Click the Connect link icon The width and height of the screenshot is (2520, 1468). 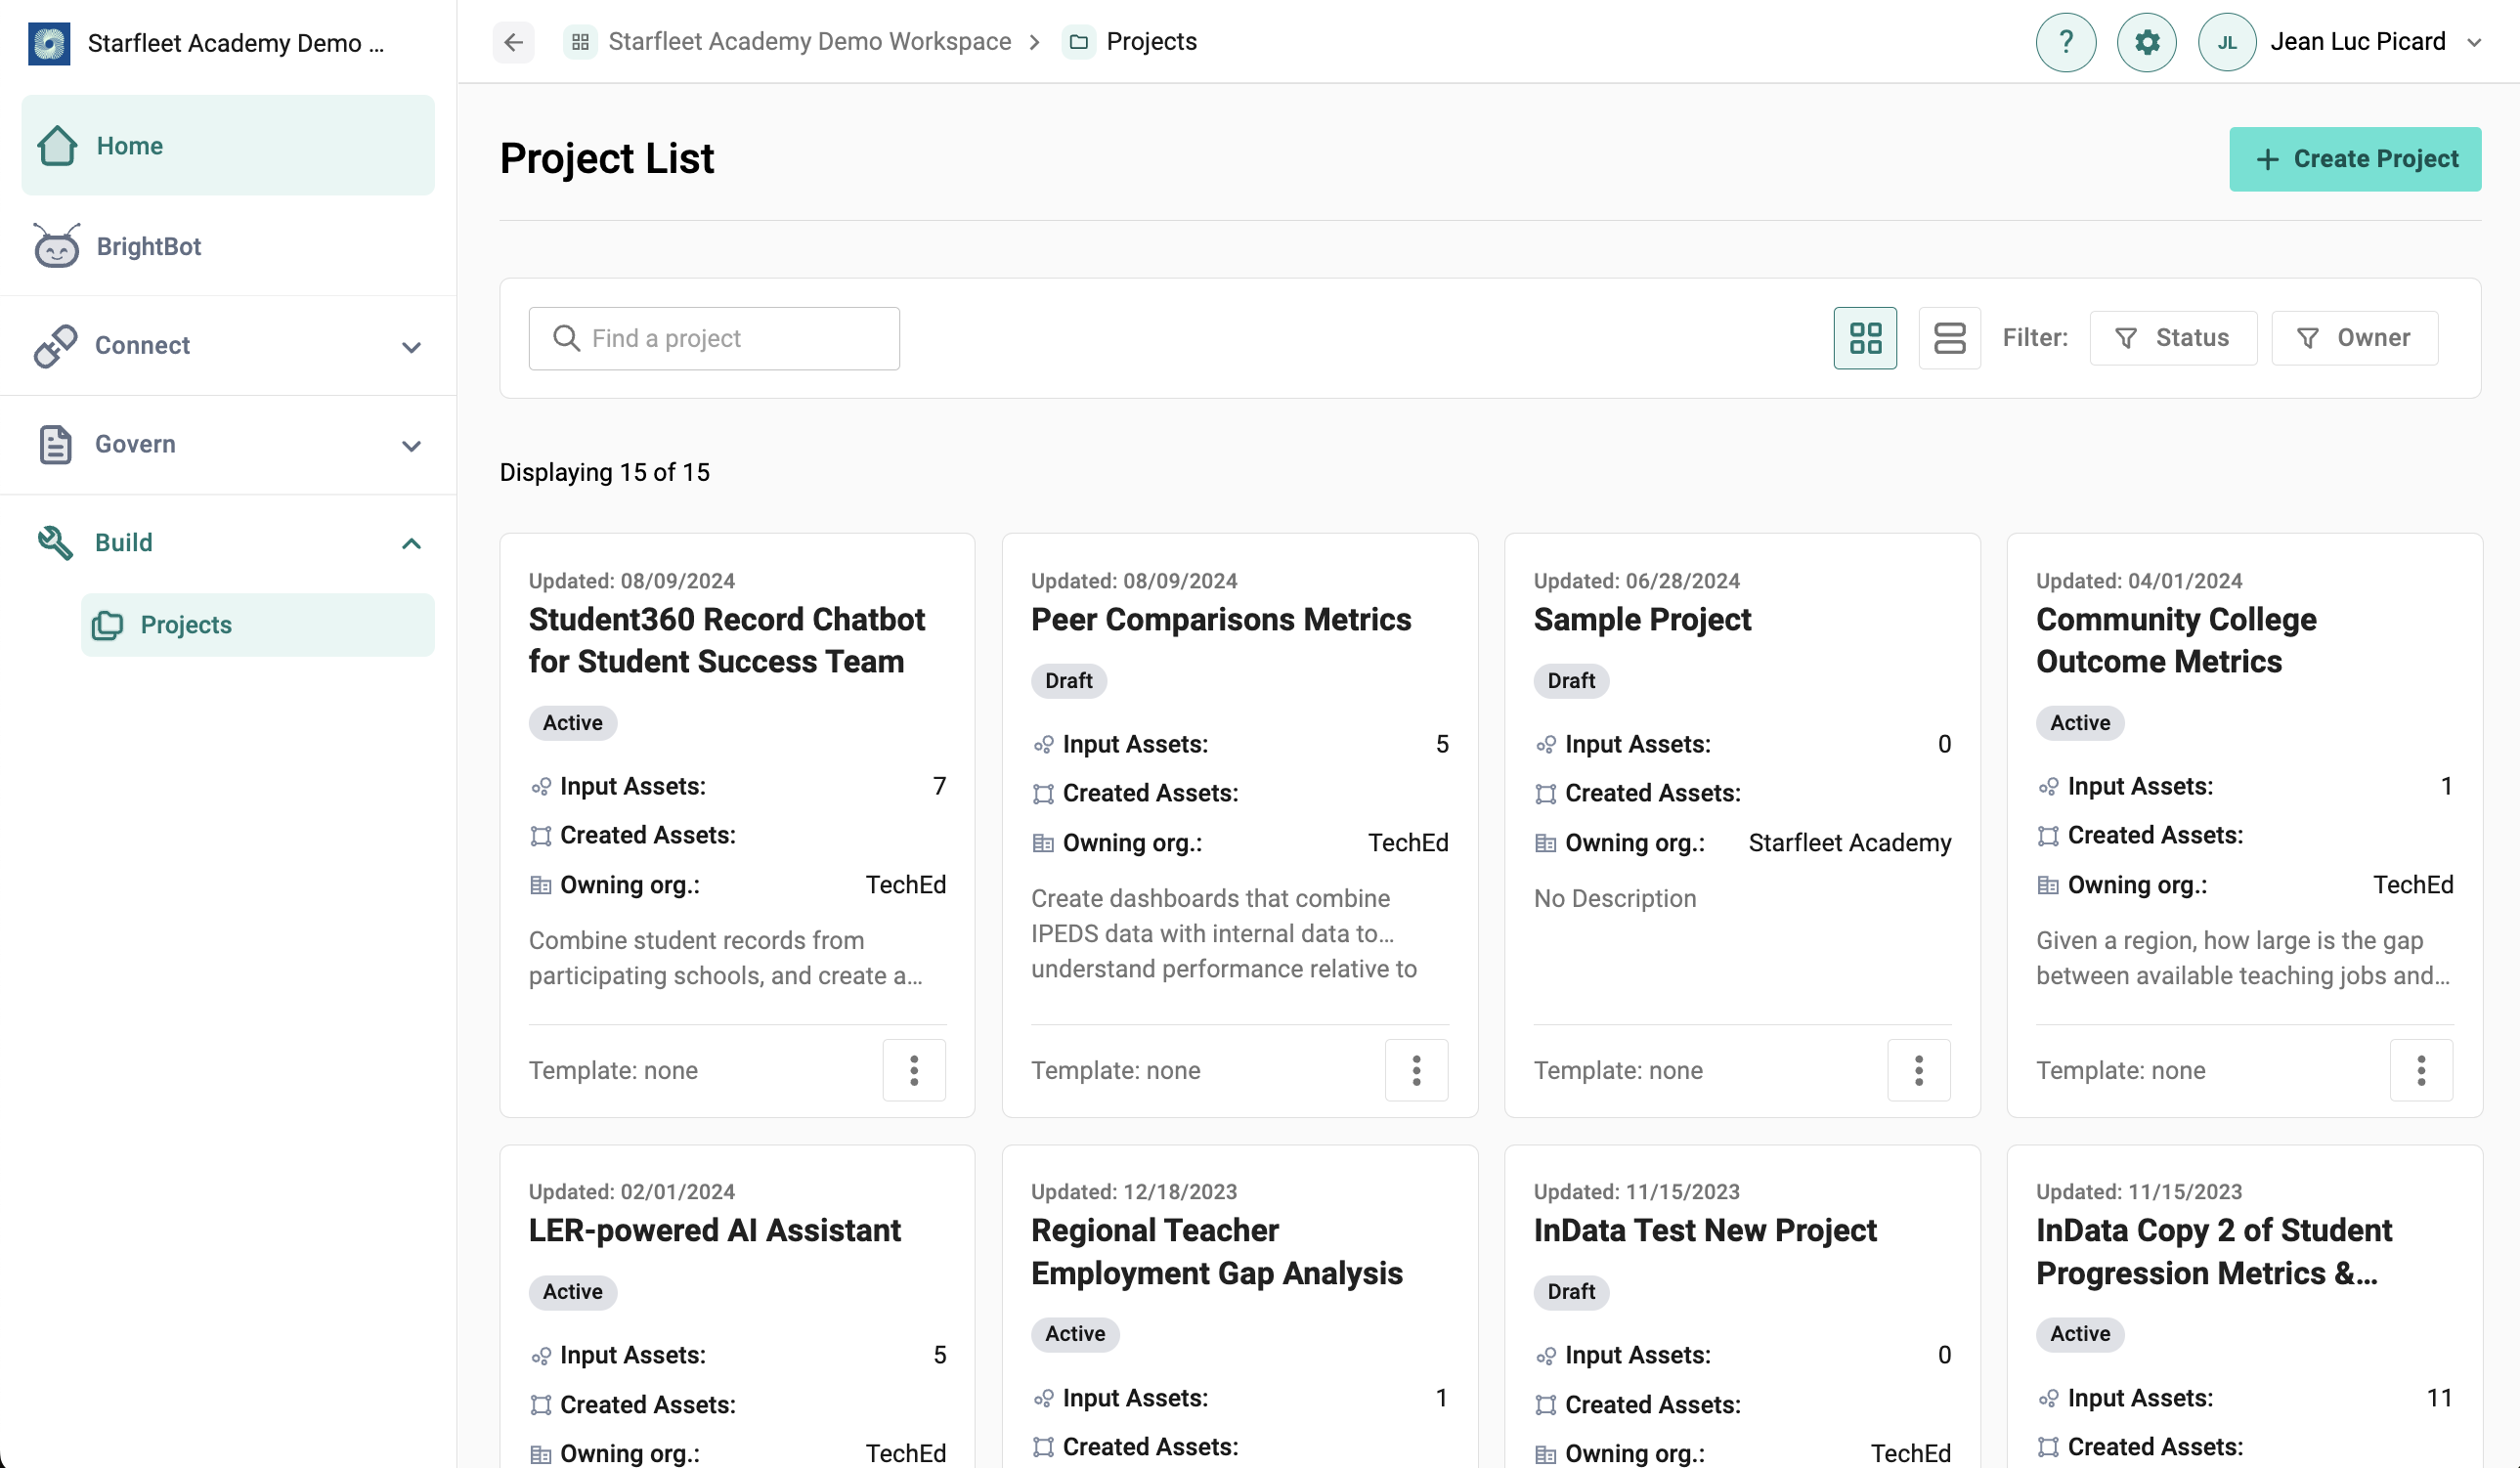coord(55,346)
